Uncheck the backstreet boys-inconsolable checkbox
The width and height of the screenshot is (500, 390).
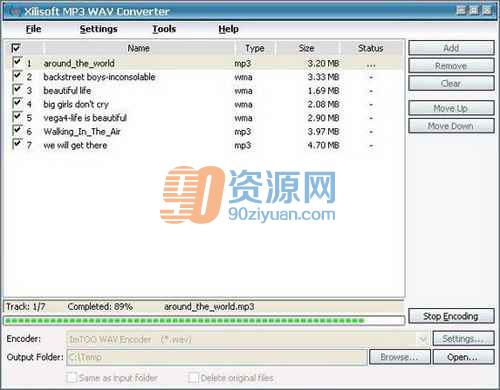17,76
